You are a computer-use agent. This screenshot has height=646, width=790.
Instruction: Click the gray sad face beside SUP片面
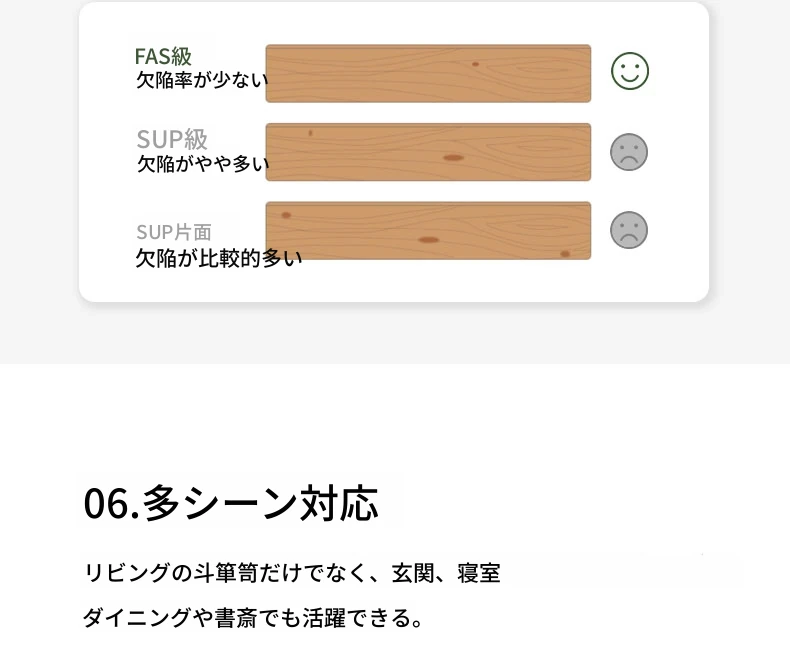pyautogui.click(x=629, y=230)
